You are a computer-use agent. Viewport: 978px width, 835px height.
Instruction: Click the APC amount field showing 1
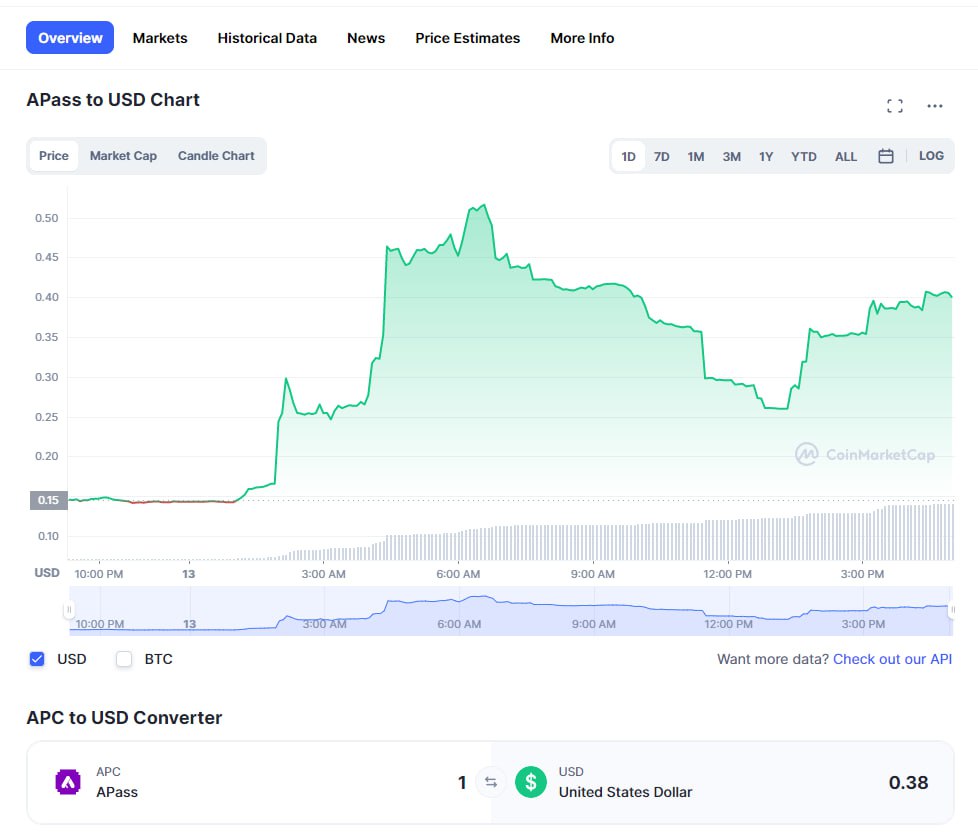pos(462,782)
